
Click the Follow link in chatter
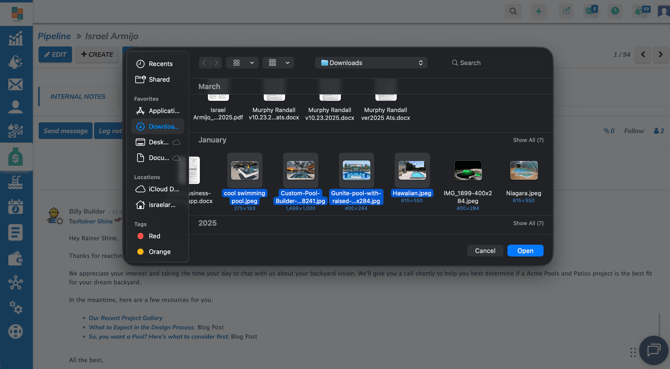[634, 131]
